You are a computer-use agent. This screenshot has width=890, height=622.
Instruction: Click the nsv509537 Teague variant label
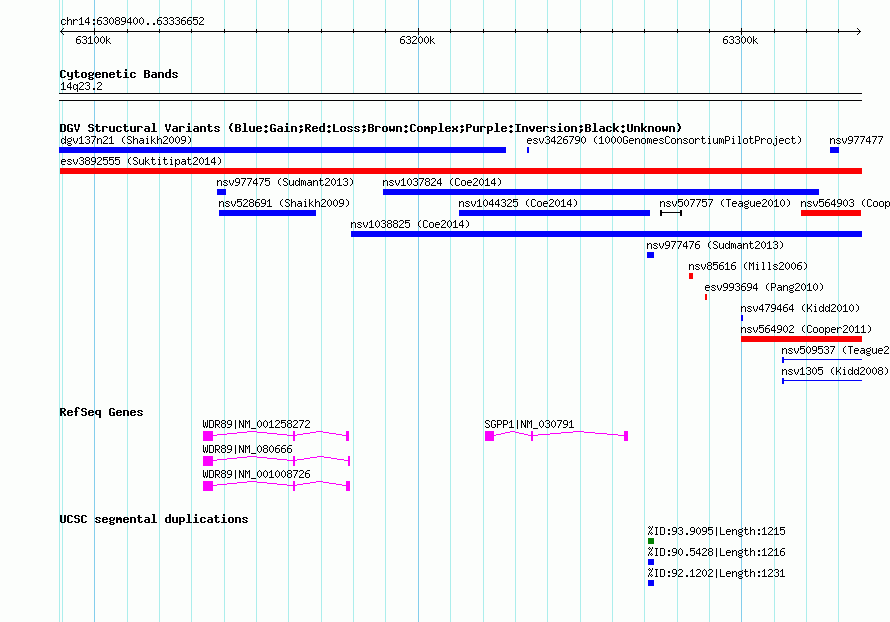point(835,350)
